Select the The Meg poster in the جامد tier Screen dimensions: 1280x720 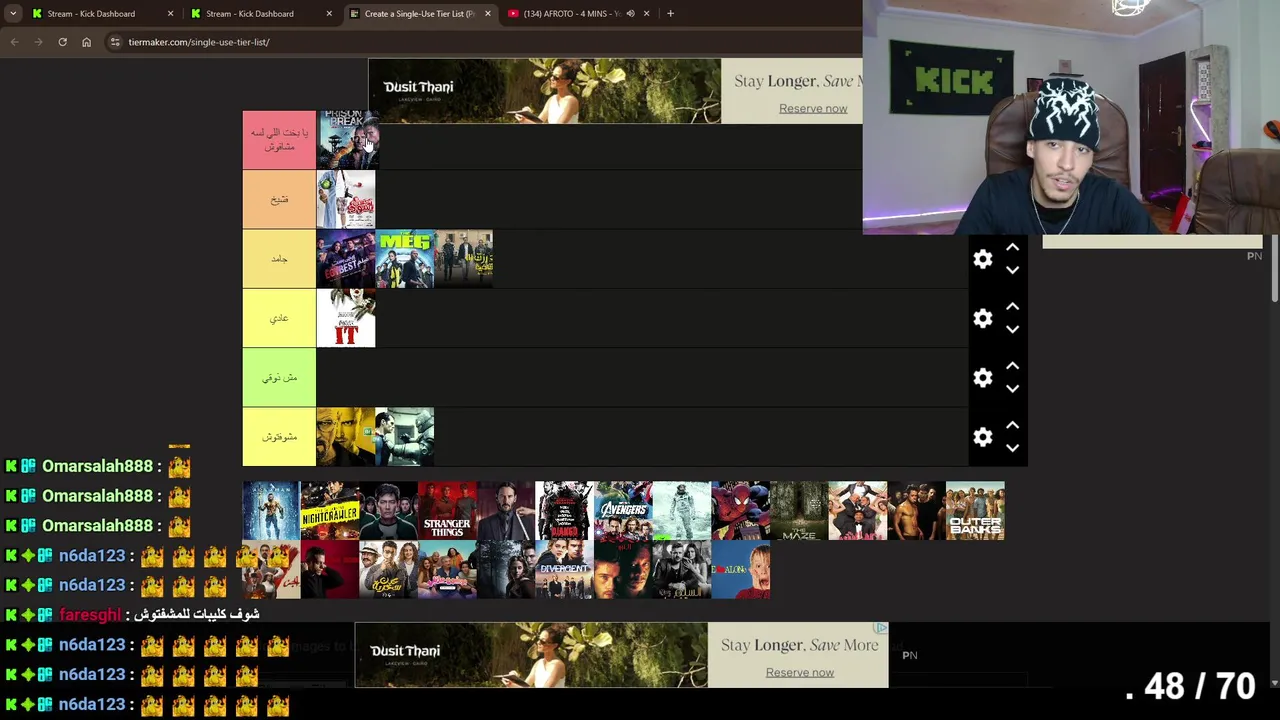[405, 259]
